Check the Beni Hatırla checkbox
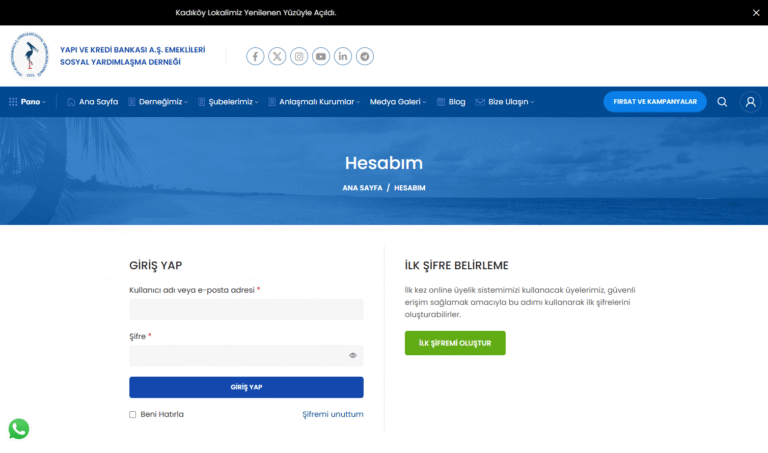The width and height of the screenshot is (768, 453). point(133,414)
